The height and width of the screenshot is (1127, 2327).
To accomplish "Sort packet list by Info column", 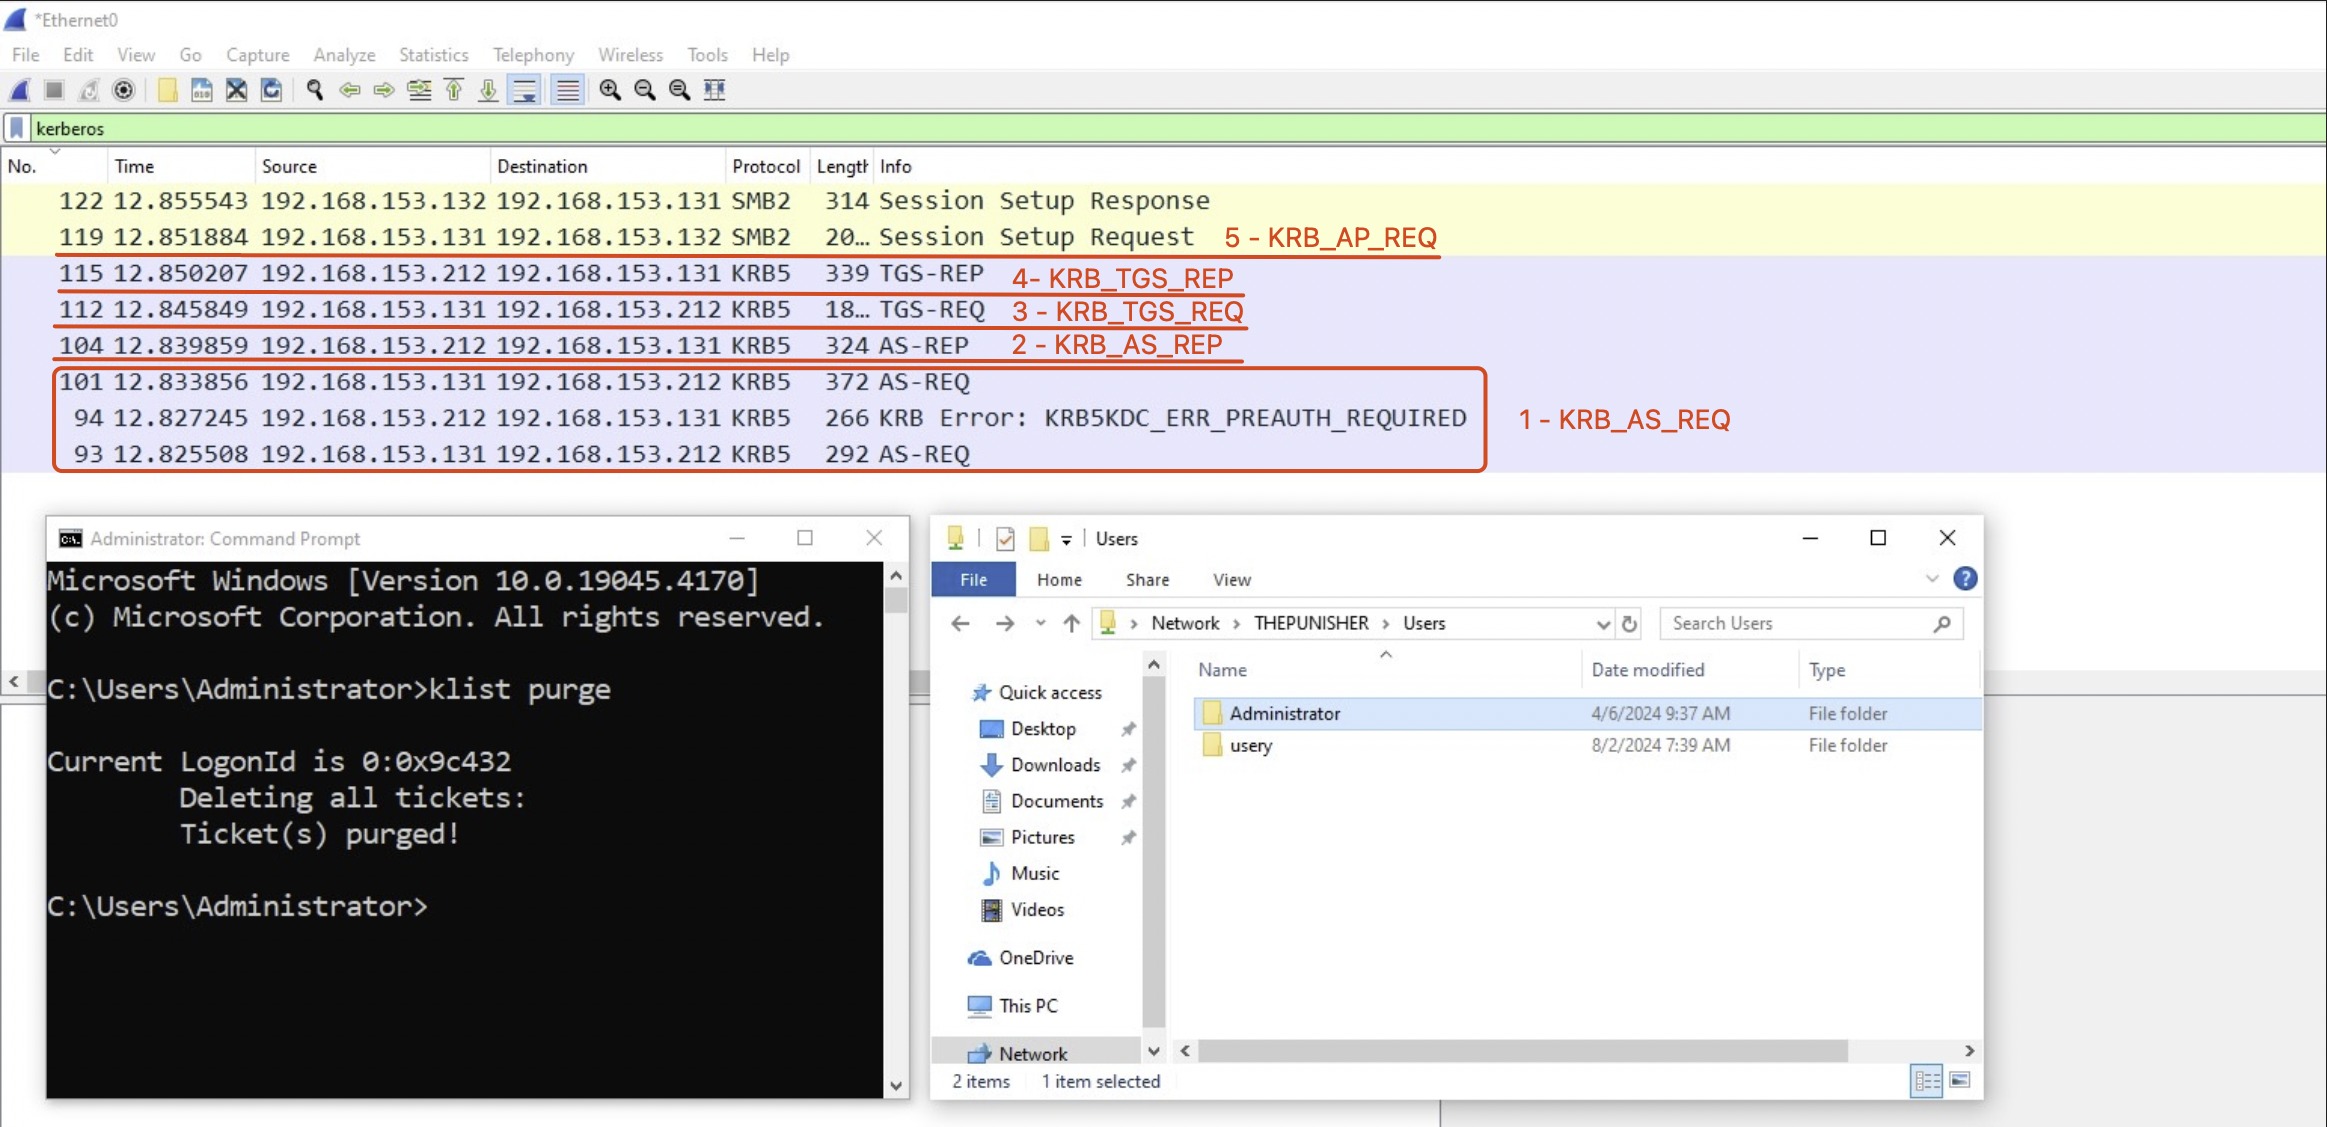I will [x=1600, y=166].
